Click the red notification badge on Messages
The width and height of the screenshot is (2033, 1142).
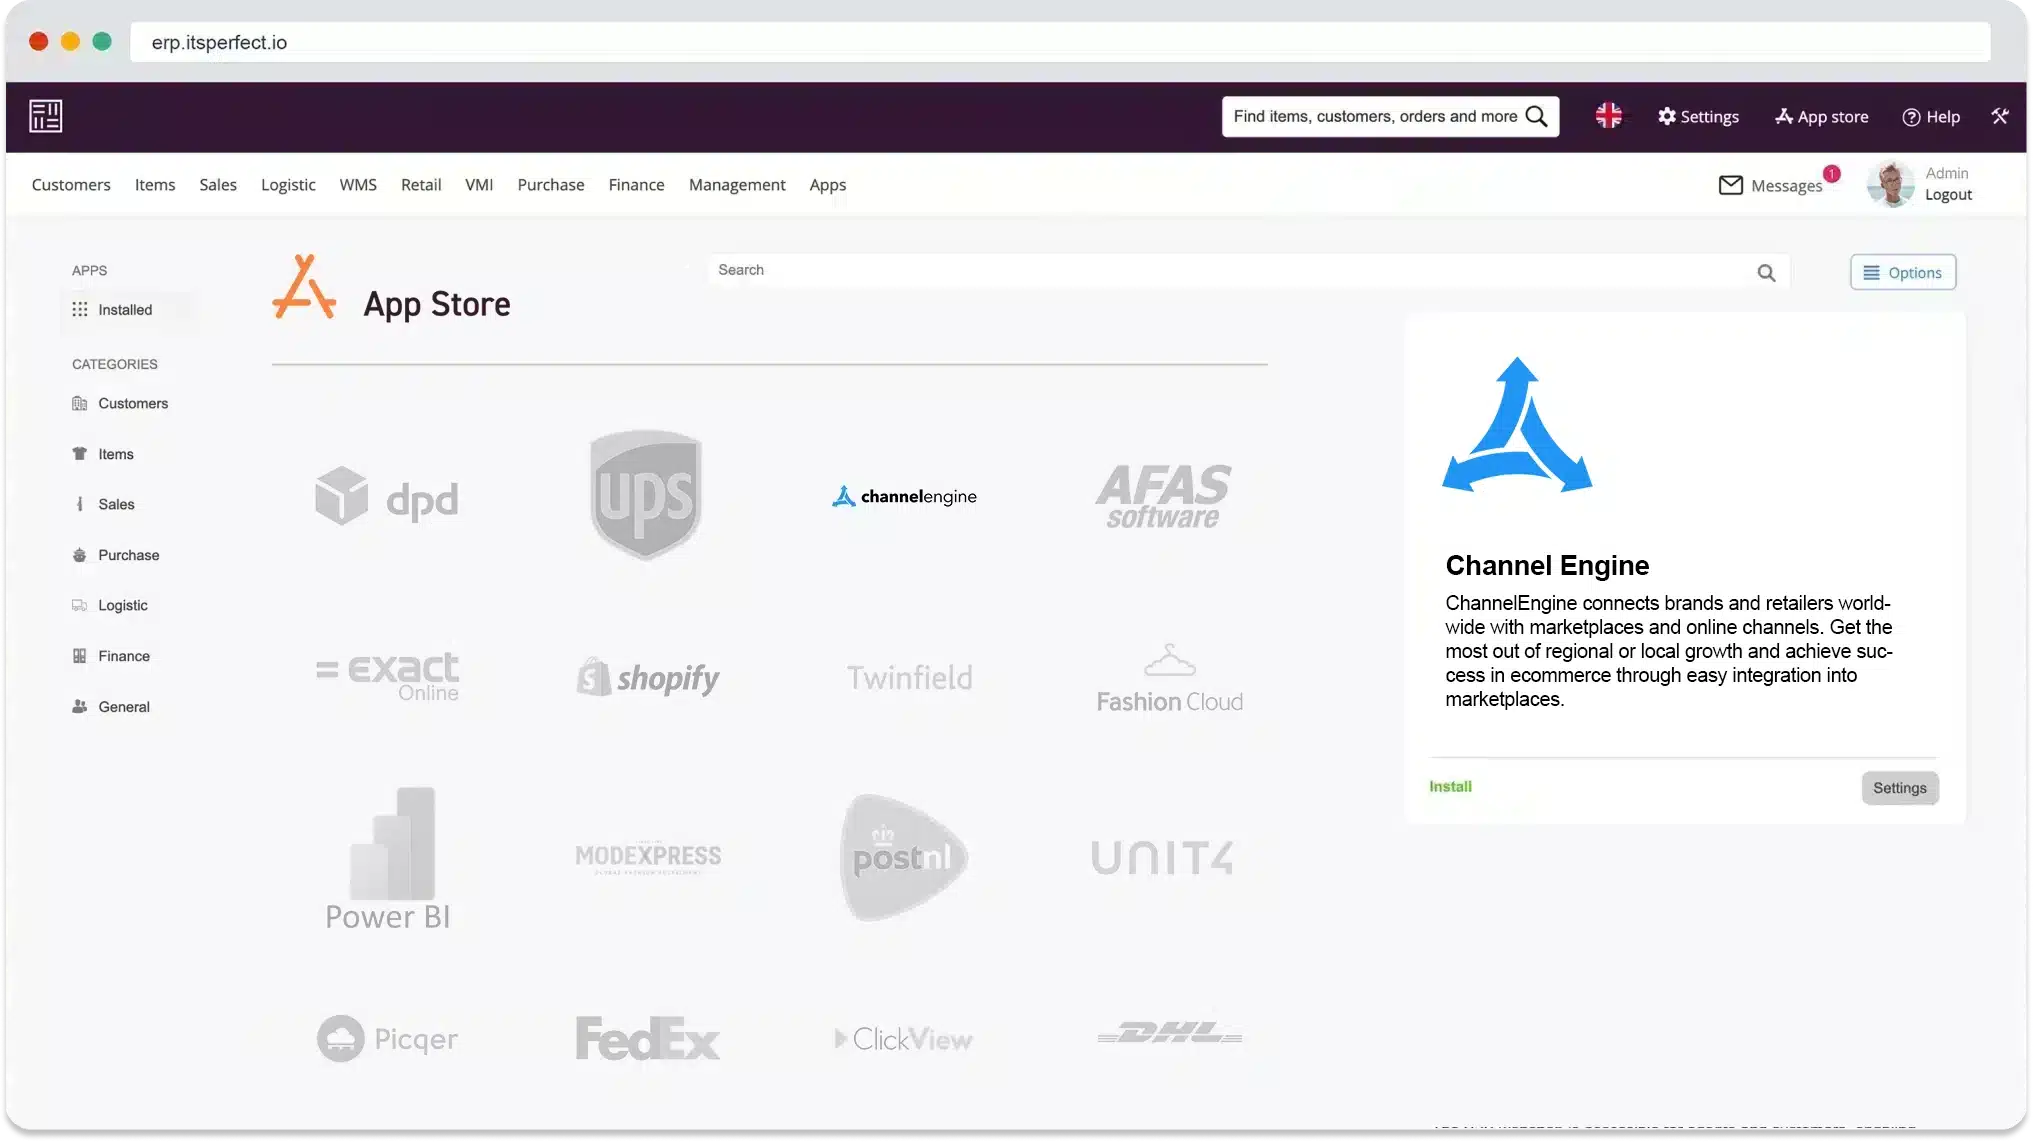[1831, 174]
